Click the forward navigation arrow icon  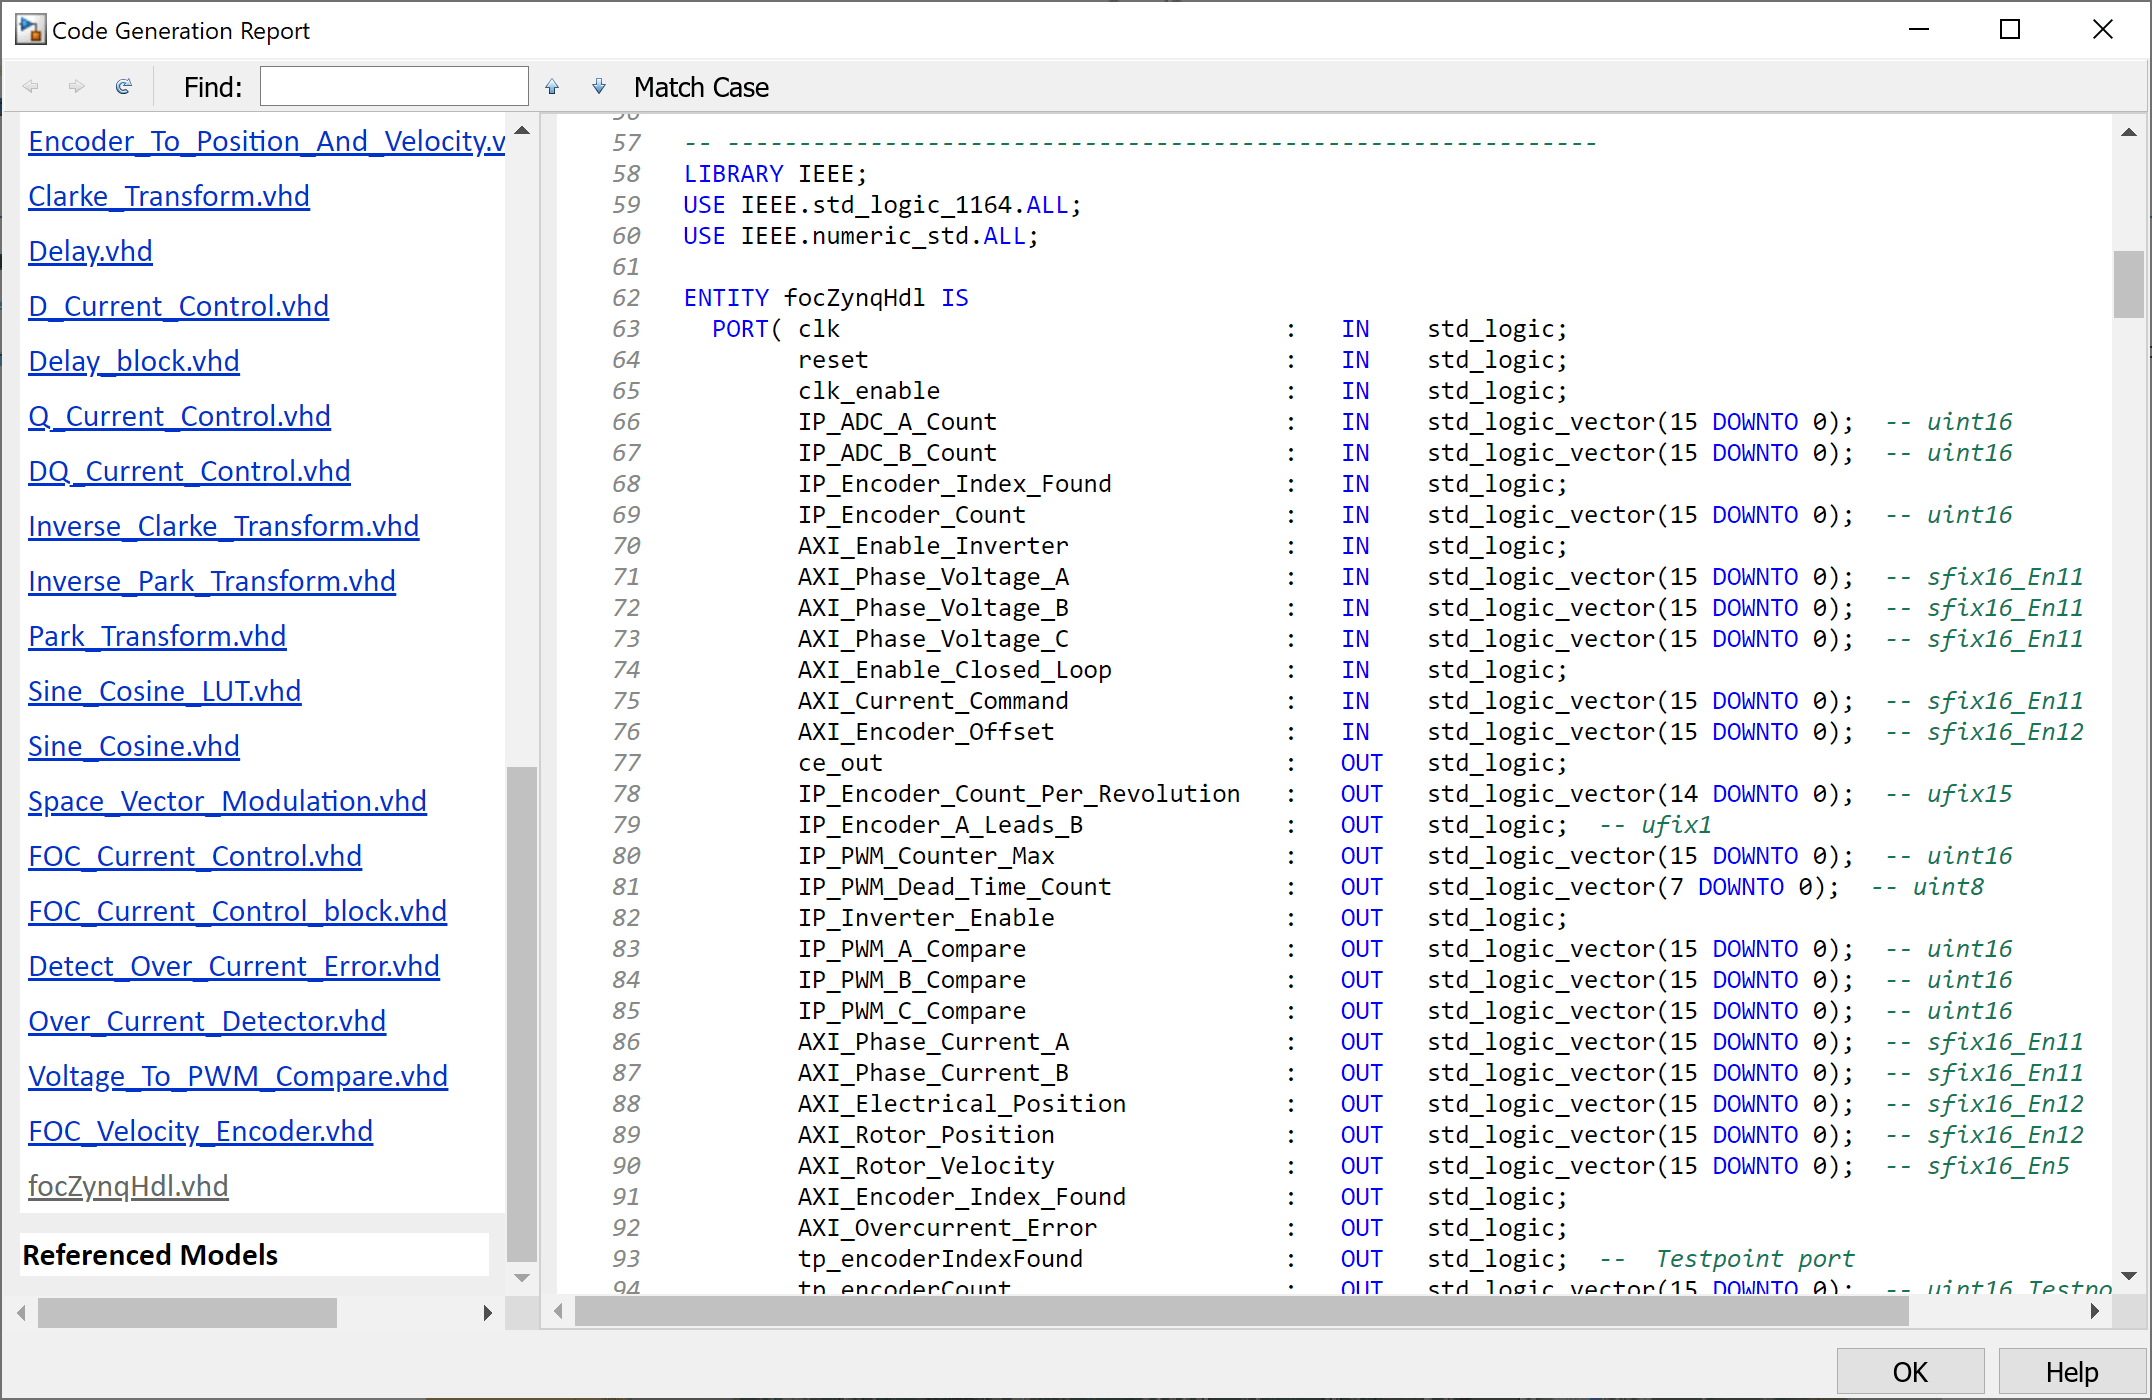click(x=76, y=87)
